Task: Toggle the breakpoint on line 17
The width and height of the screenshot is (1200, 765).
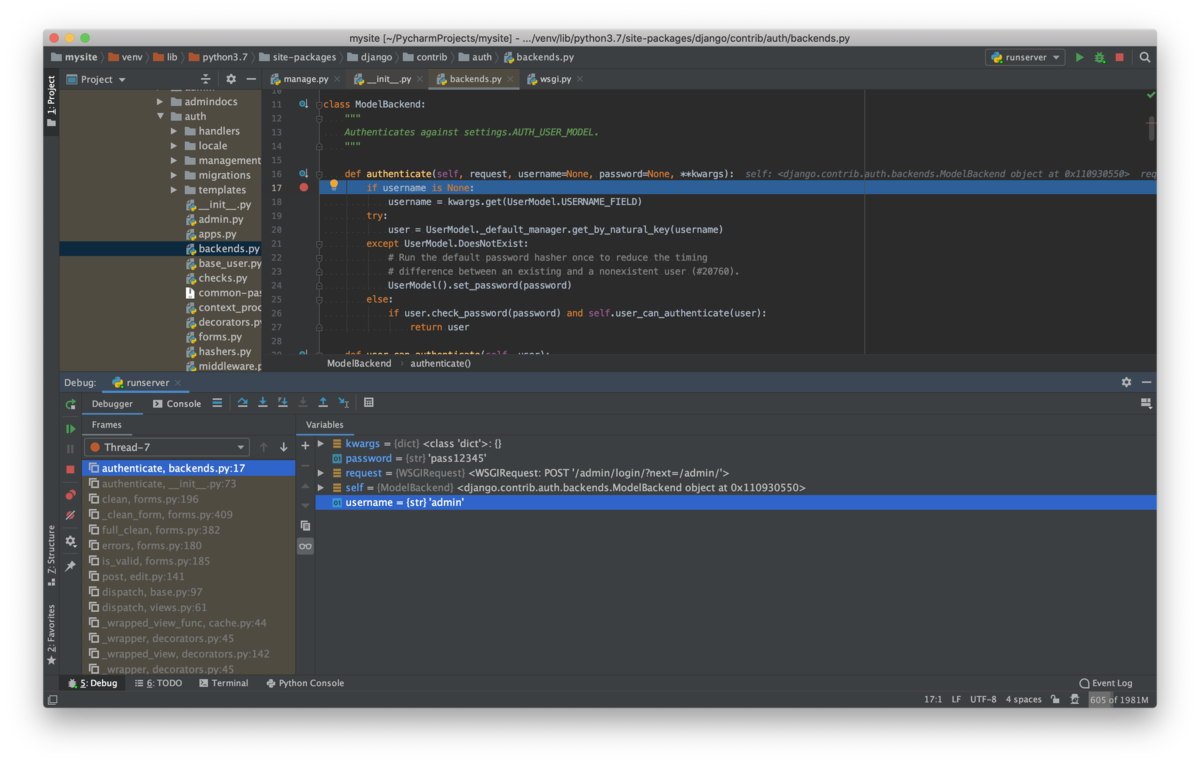Action: [x=304, y=187]
